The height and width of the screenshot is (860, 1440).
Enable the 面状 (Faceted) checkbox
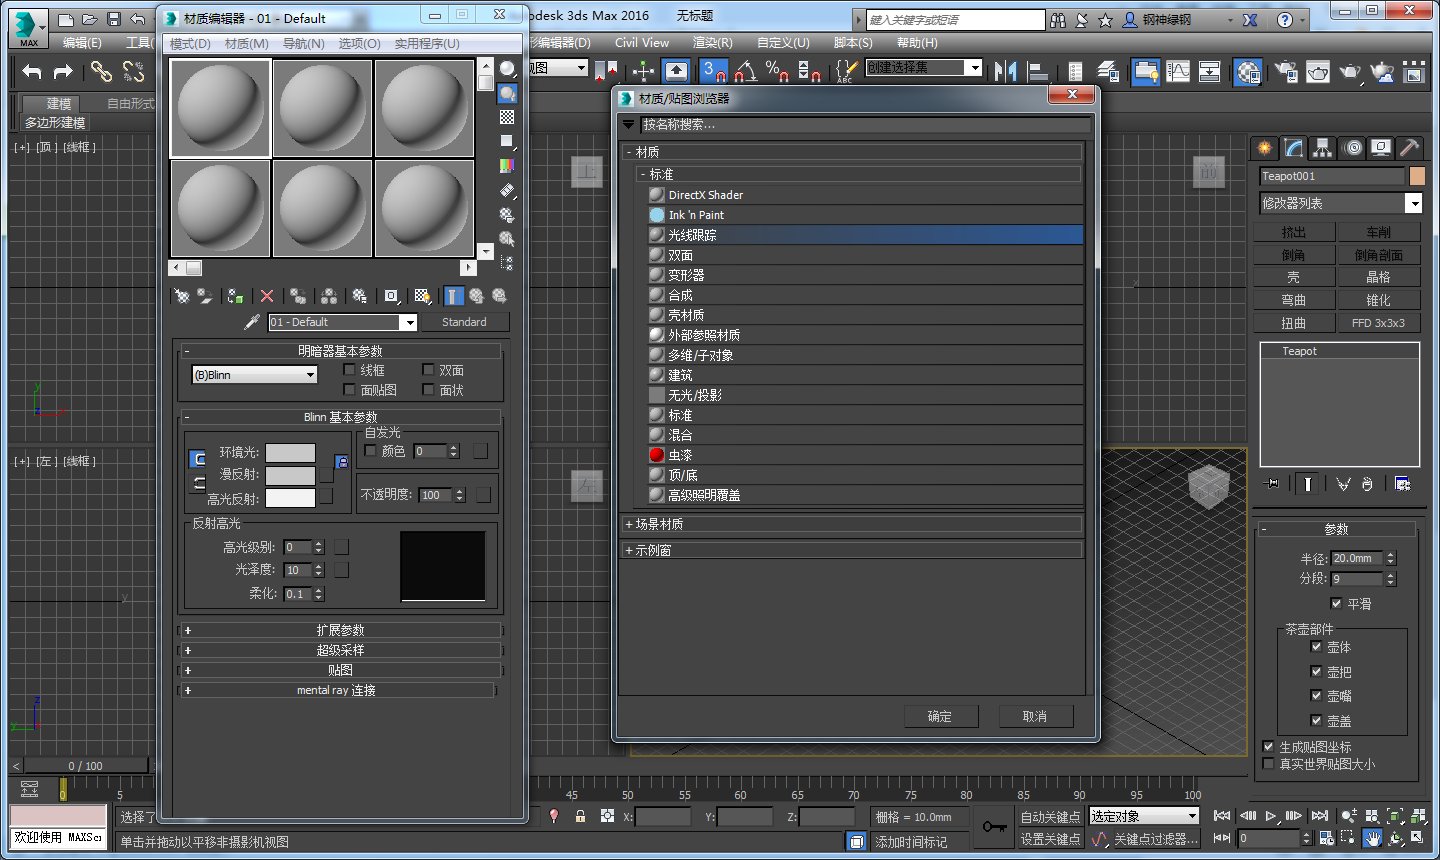(x=428, y=390)
